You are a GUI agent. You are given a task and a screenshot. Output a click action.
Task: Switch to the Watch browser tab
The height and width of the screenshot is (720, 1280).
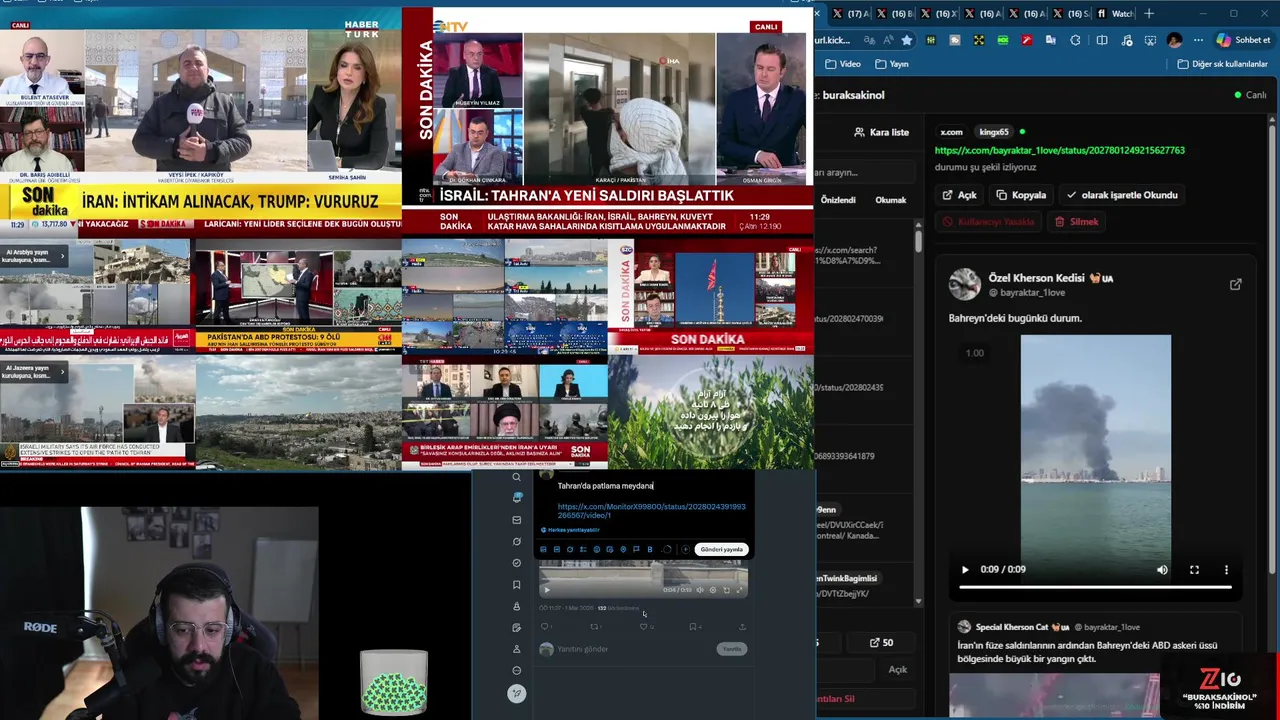point(1116,14)
